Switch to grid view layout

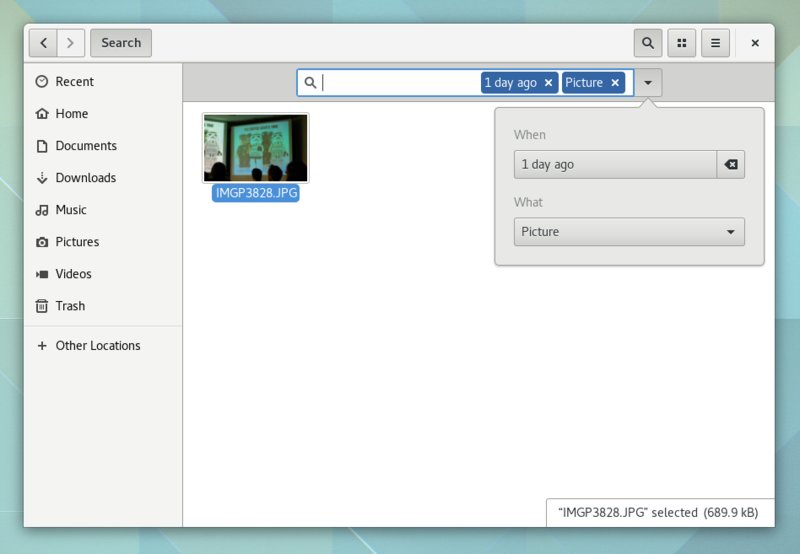pyautogui.click(x=681, y=43)
